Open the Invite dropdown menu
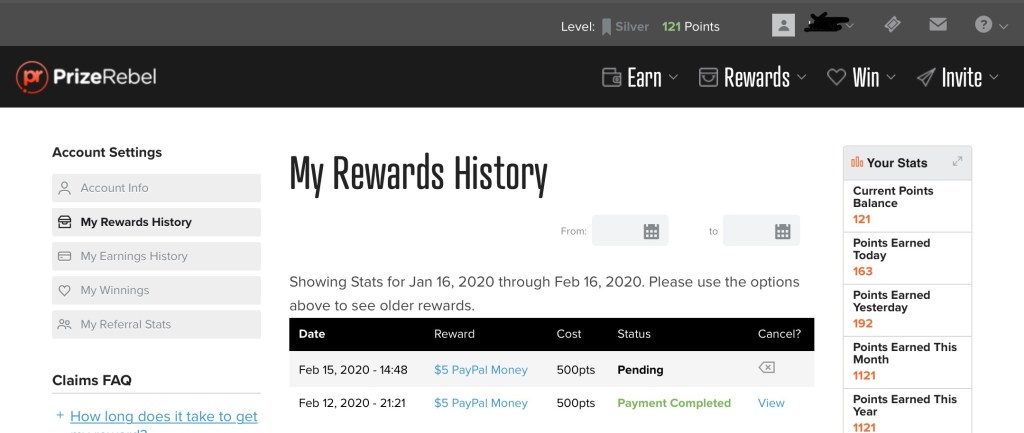The image size is (1024, 433). [x=958, y=77]
